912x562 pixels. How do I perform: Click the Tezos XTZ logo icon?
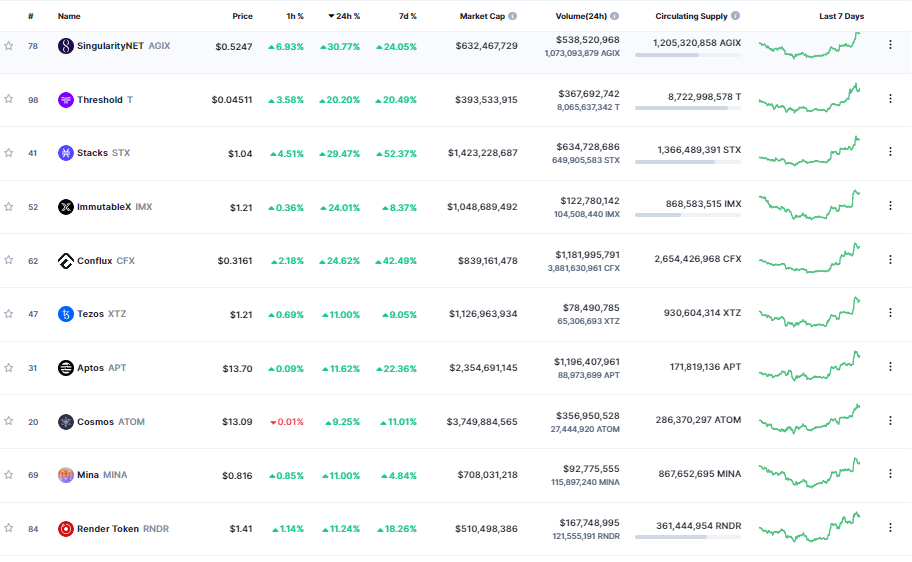(x=66, y=314)
